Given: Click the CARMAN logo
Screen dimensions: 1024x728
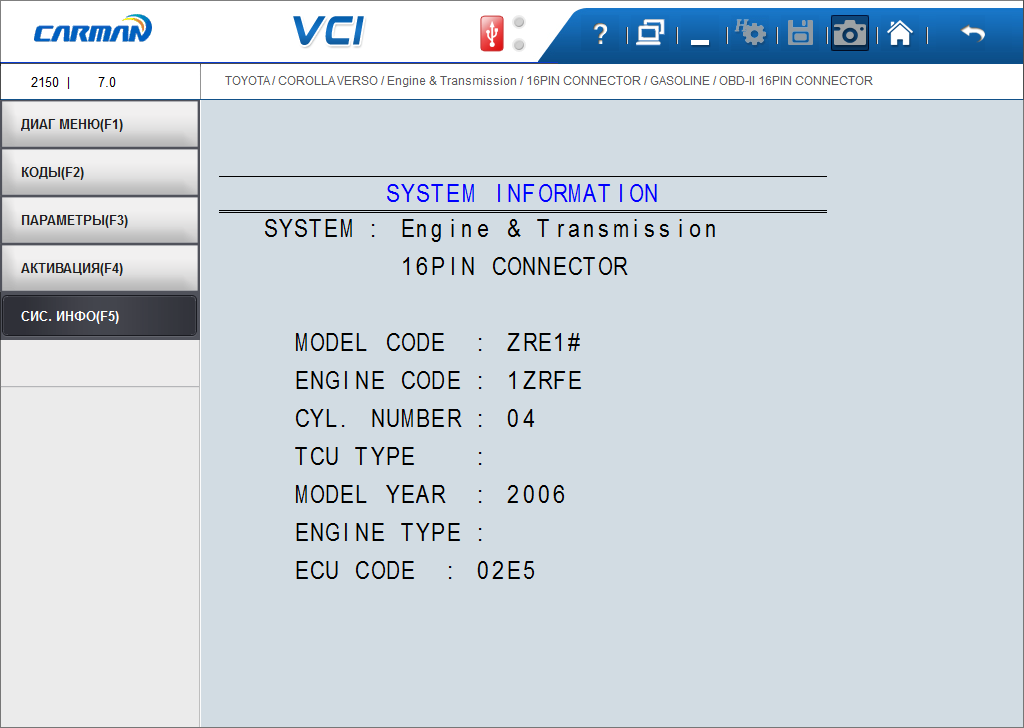Looking at the screenshot, I should pyautogui.click(x=93, y=29).
